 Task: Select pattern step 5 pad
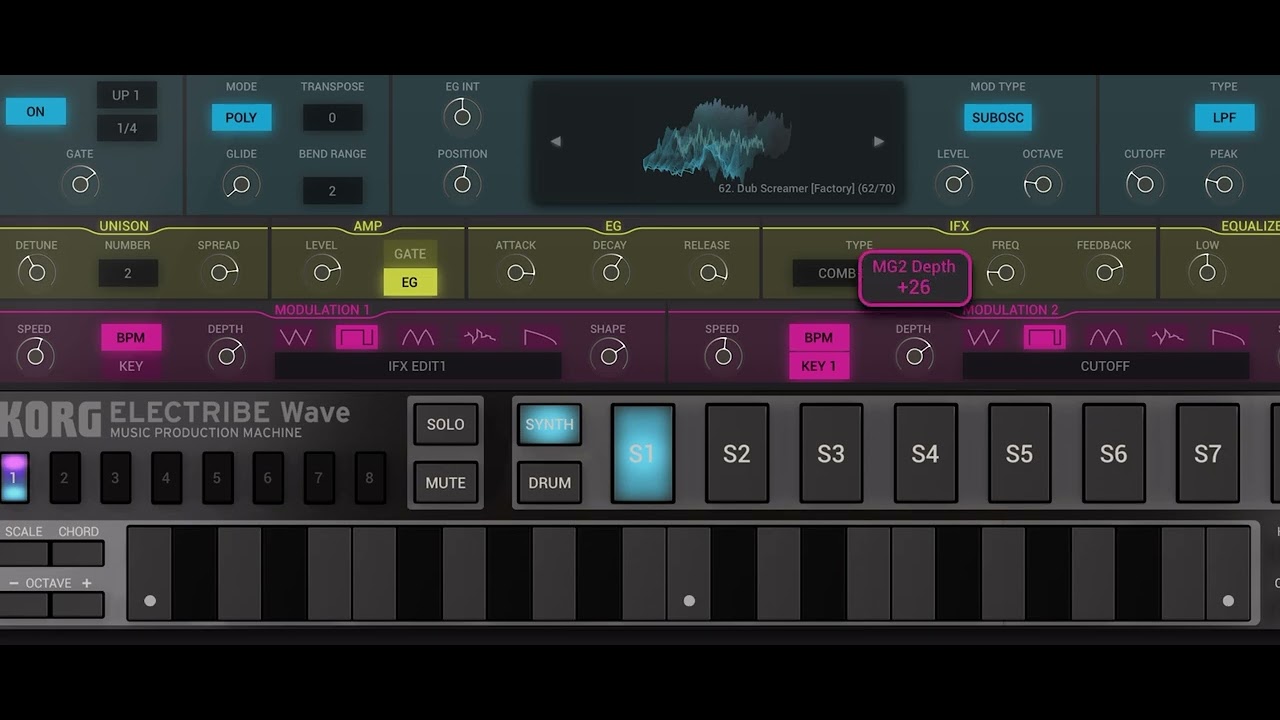(216, 478)
